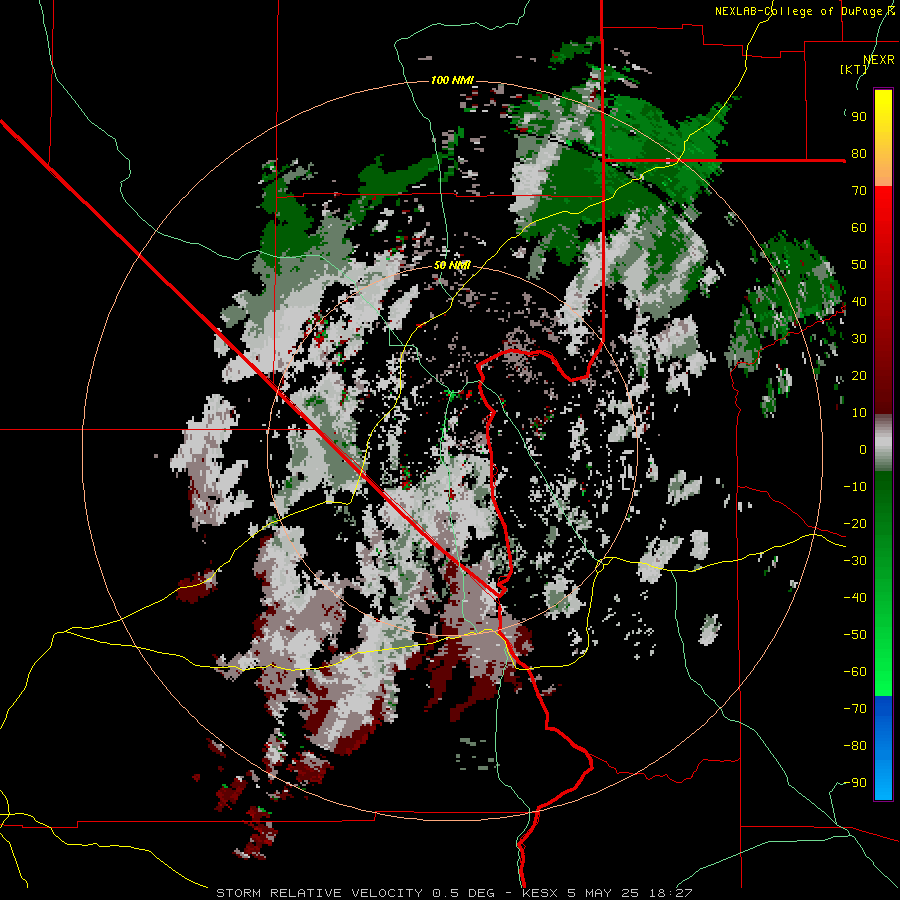
Task: Click the 18:27 timestamp in caption
Action: coord(670,893)
